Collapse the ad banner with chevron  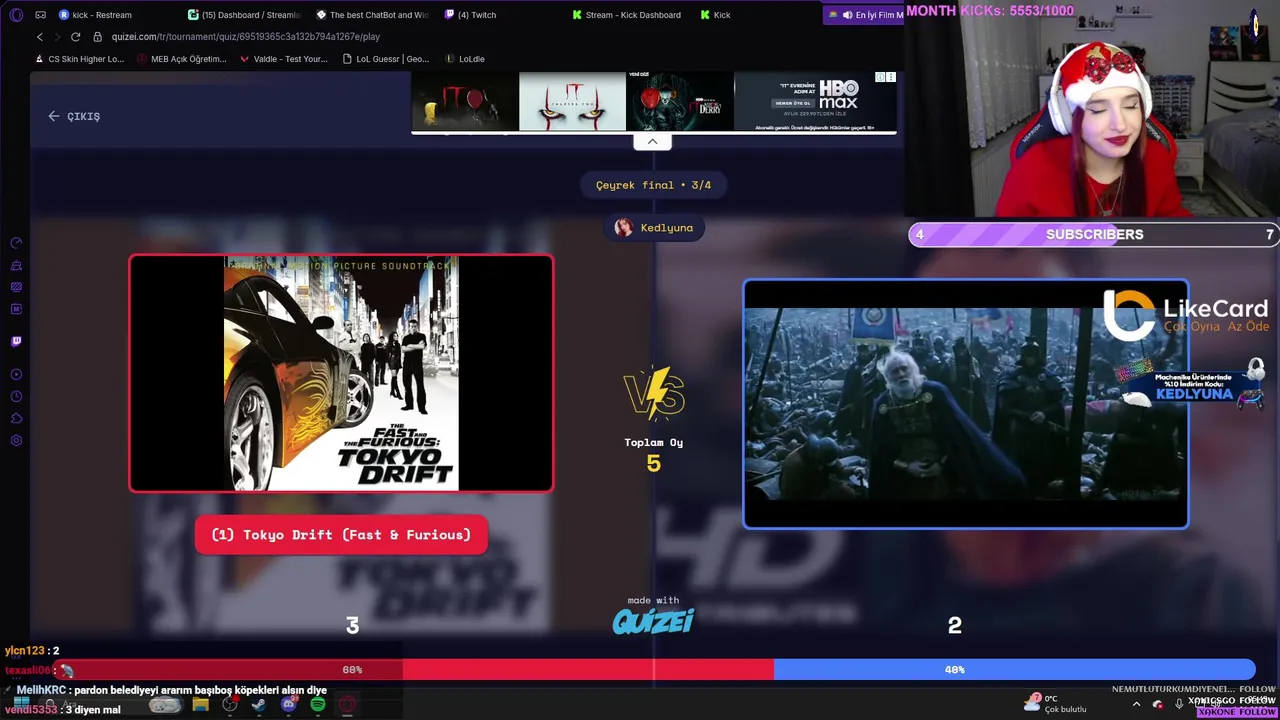point(652,141)
